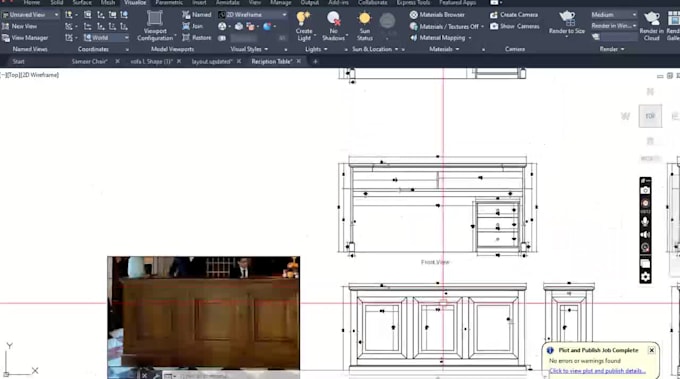Image resolution: width=680 pixels, height=379 pixels.
Task: Open the Visualize ribbon tab
Action: [135, 3]
